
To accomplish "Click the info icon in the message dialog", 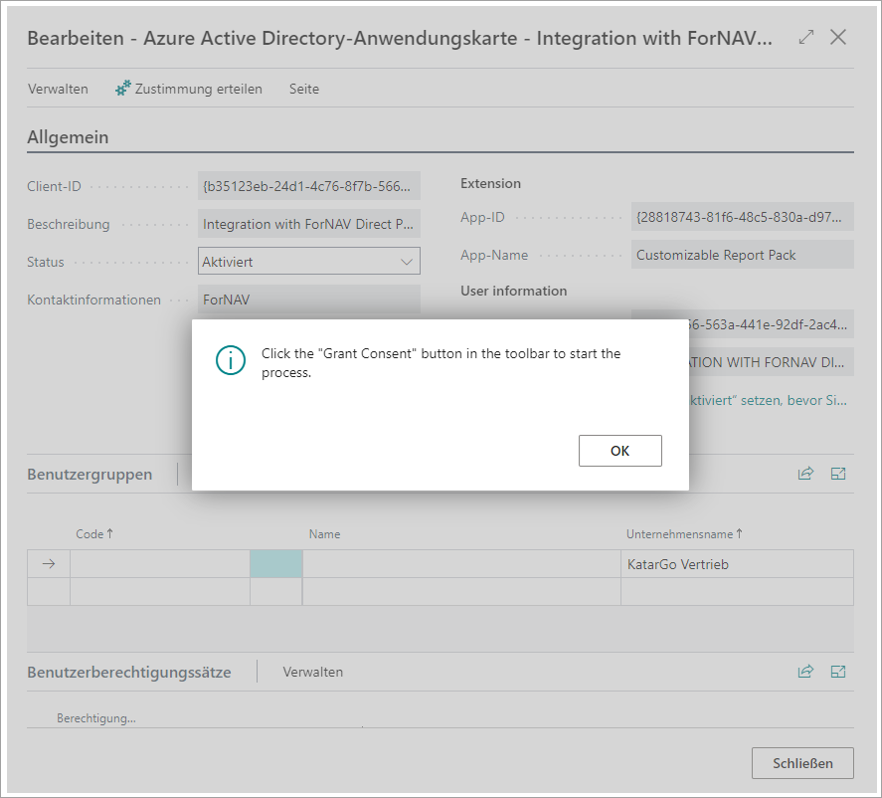I will click(231, 360).
